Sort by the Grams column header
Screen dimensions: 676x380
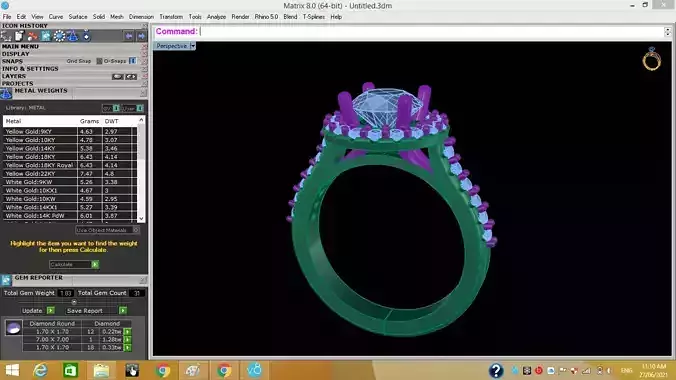[89, 121]
